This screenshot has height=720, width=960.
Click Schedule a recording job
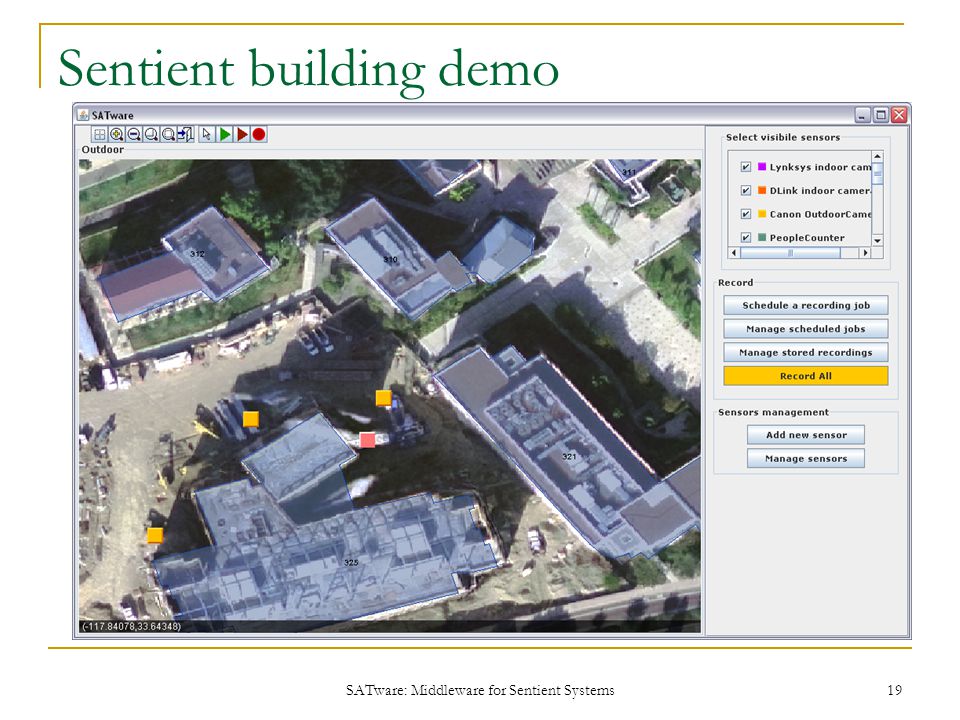pyautogui.click(x=806, y=305)
